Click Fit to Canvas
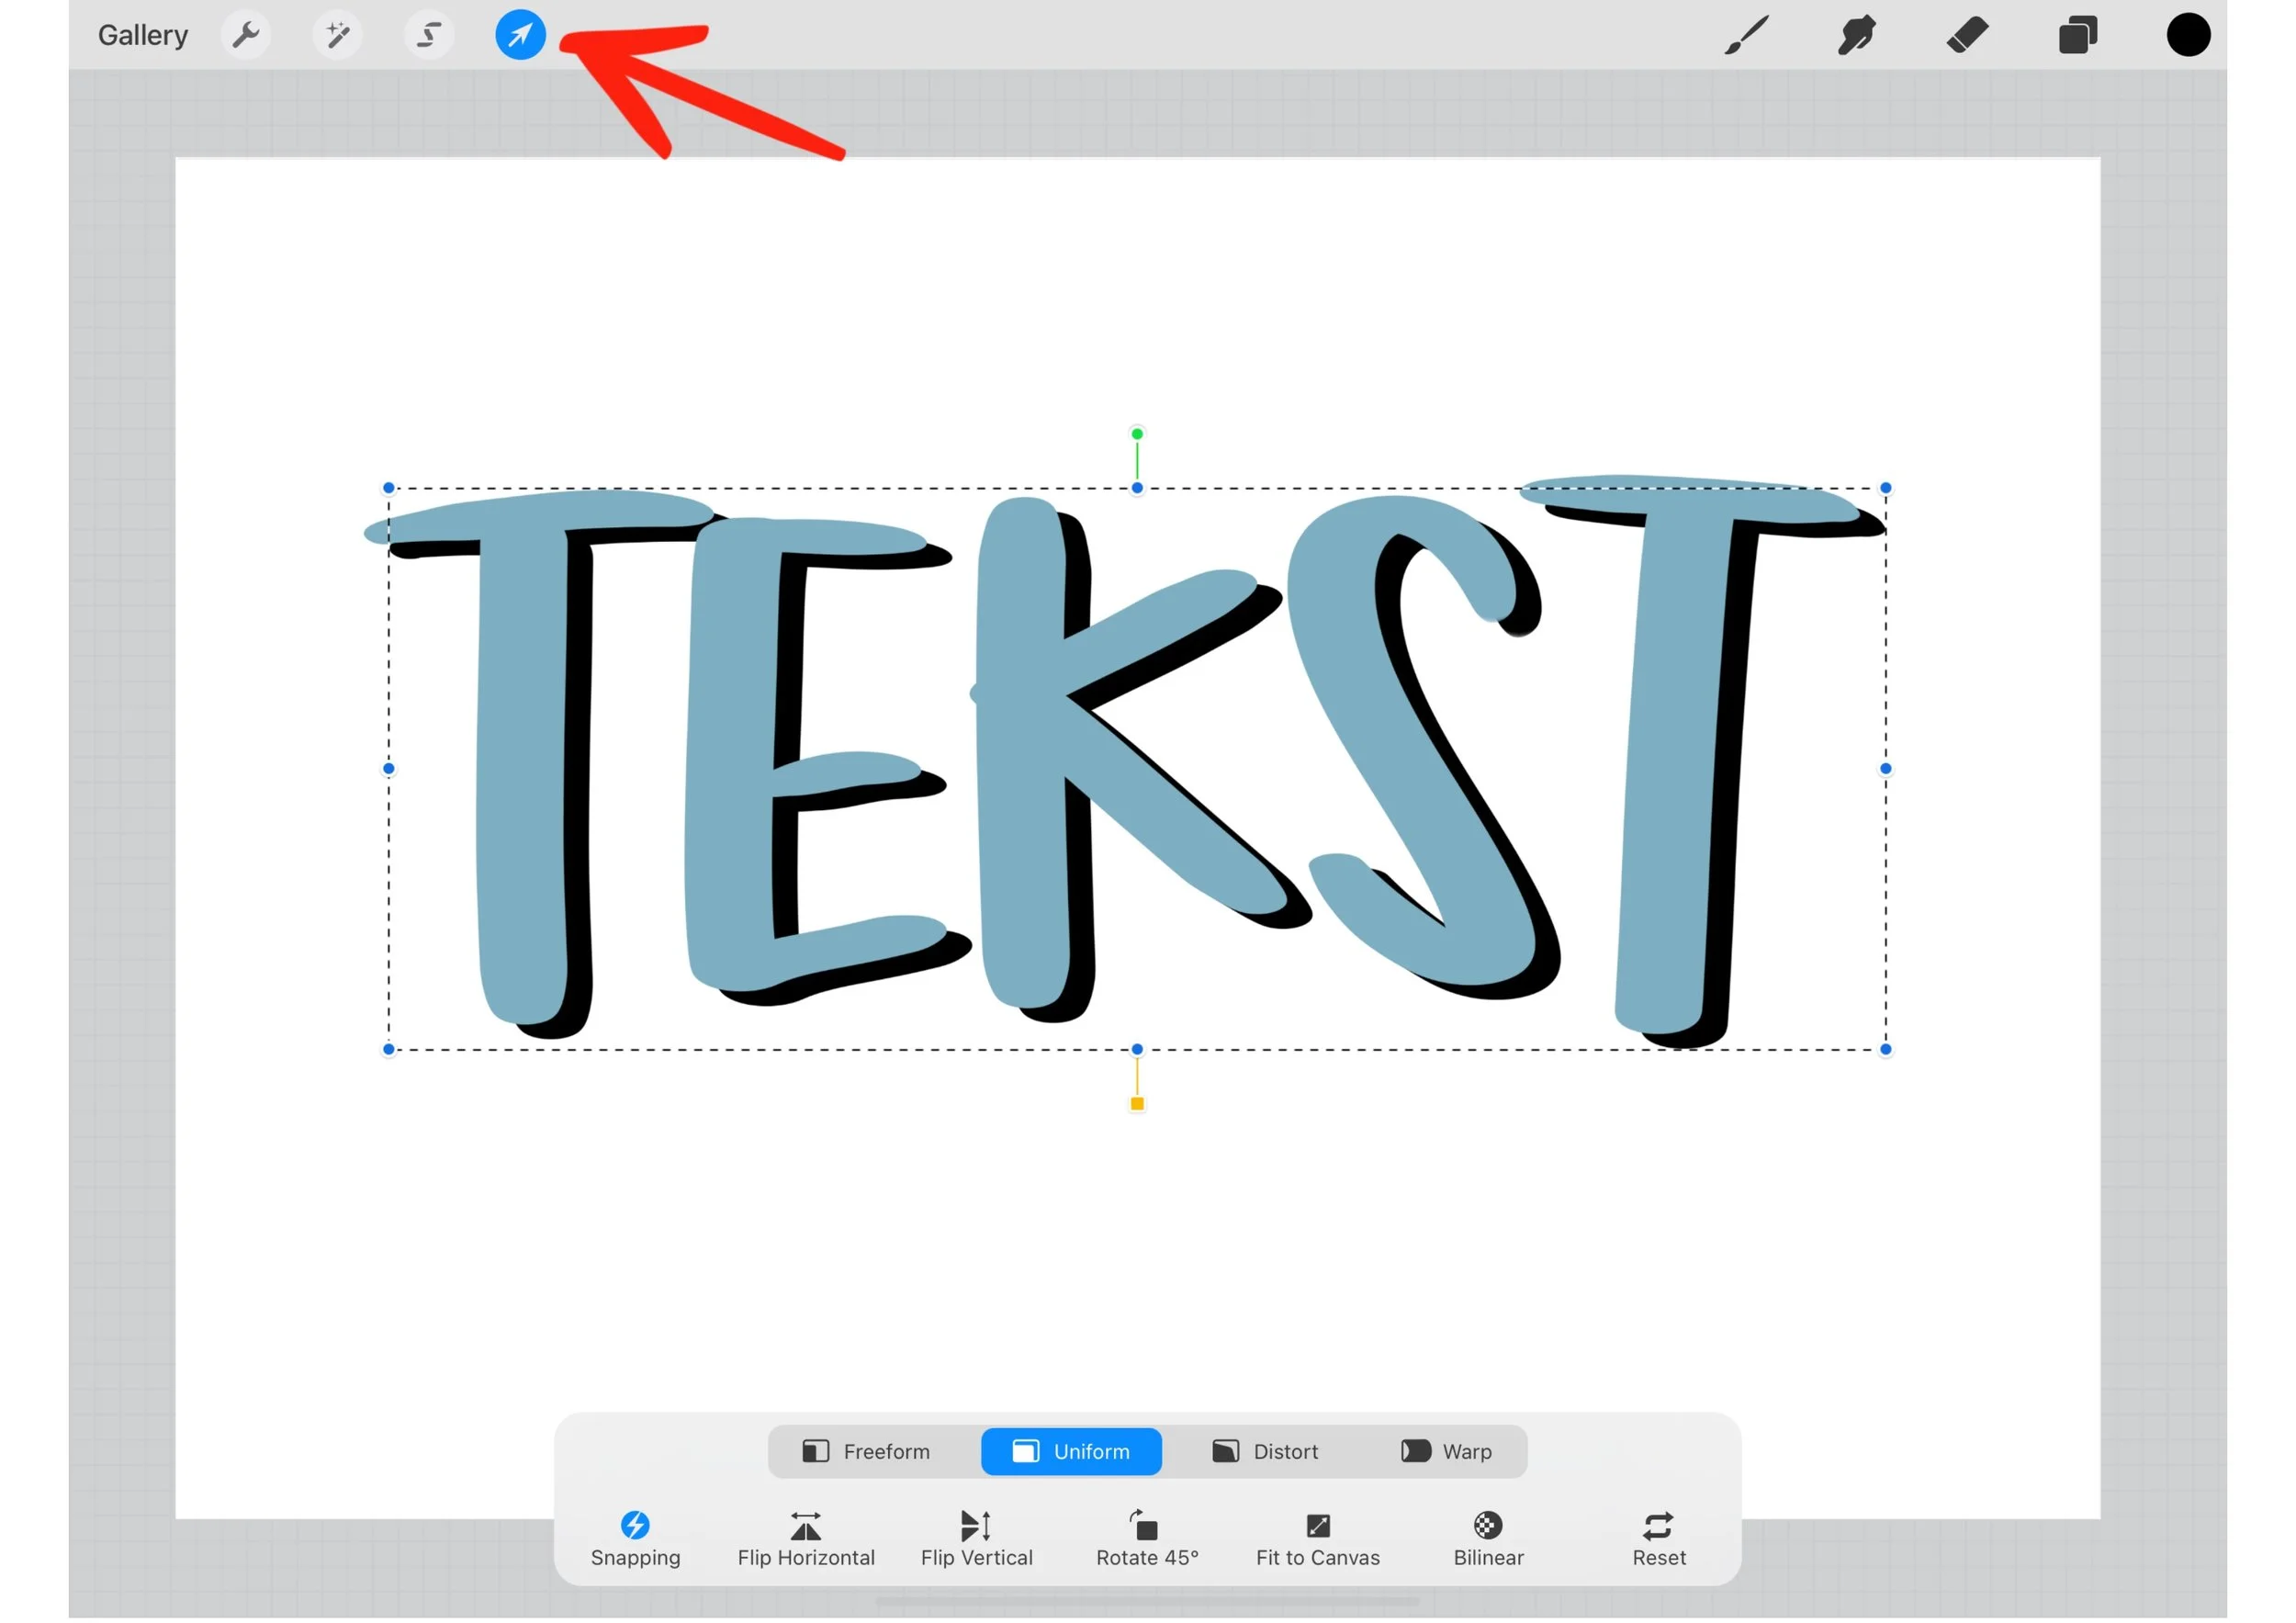This screenshot has width=2296, height=1623. pyautogui.click(x=1318, y=1540)
